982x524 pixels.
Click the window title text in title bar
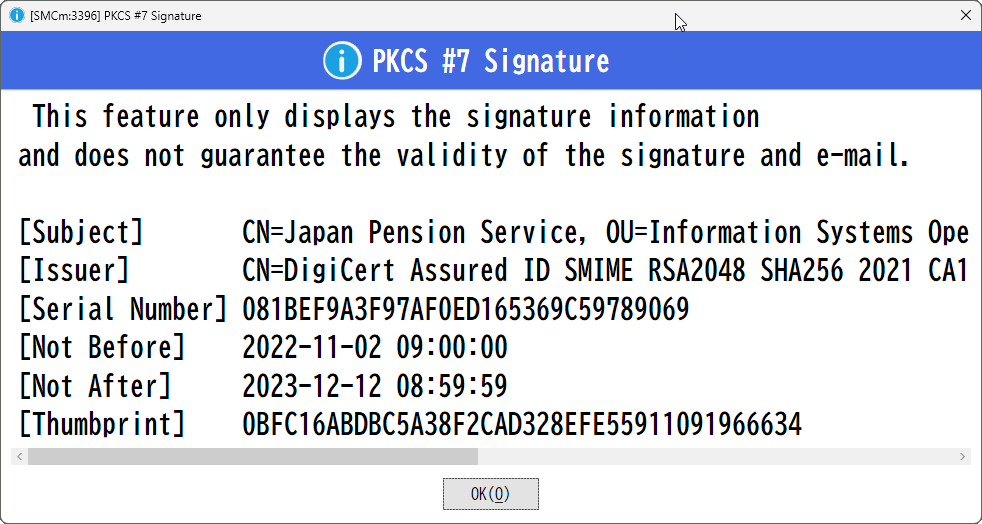115,16
